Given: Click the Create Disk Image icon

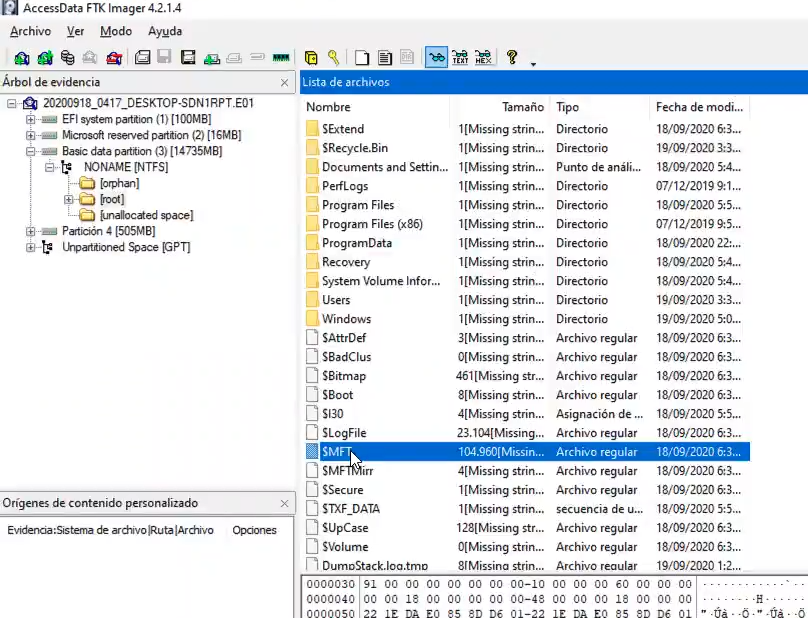Looking at the screenshot, I should 142,57.
